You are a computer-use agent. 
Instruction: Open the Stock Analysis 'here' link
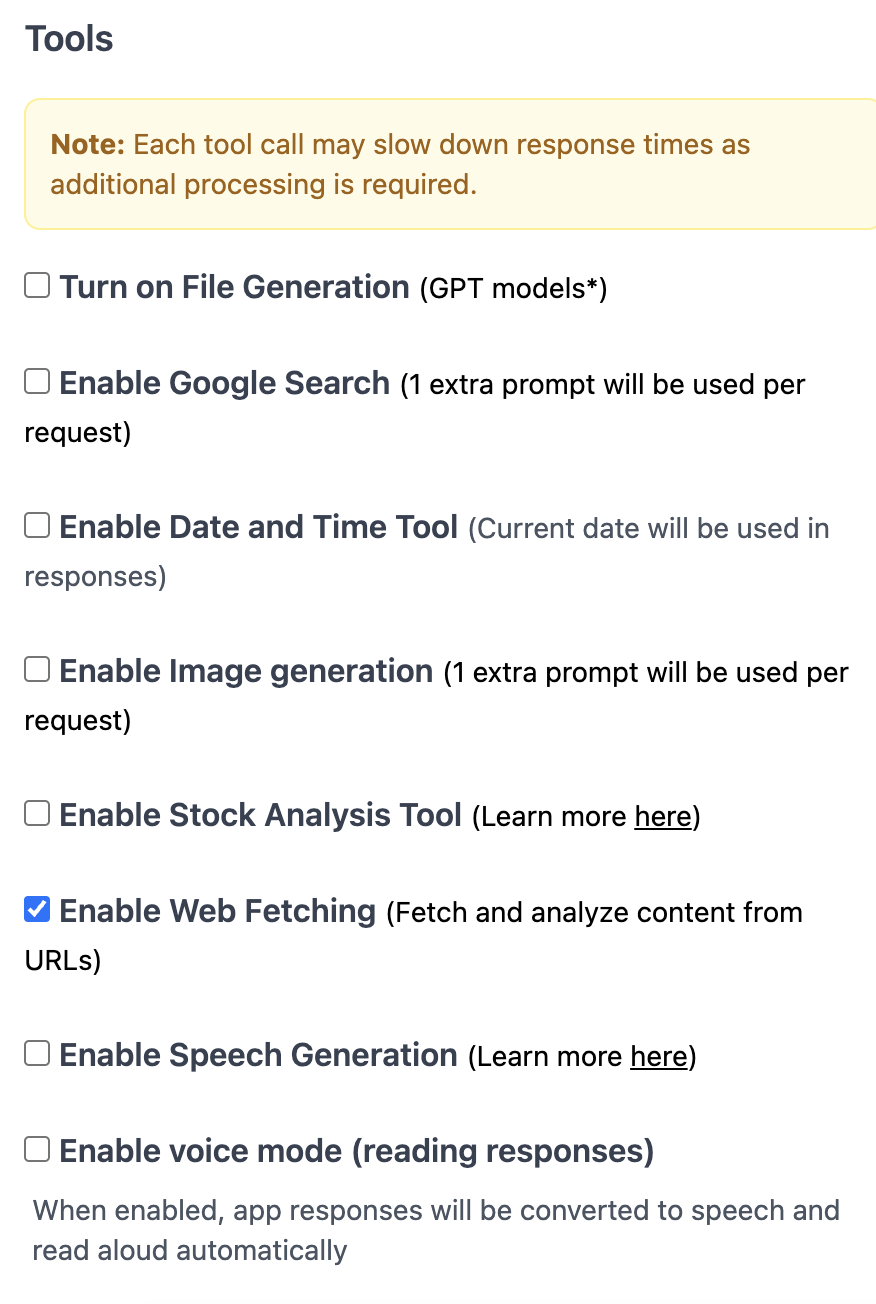tap(663, 817)
